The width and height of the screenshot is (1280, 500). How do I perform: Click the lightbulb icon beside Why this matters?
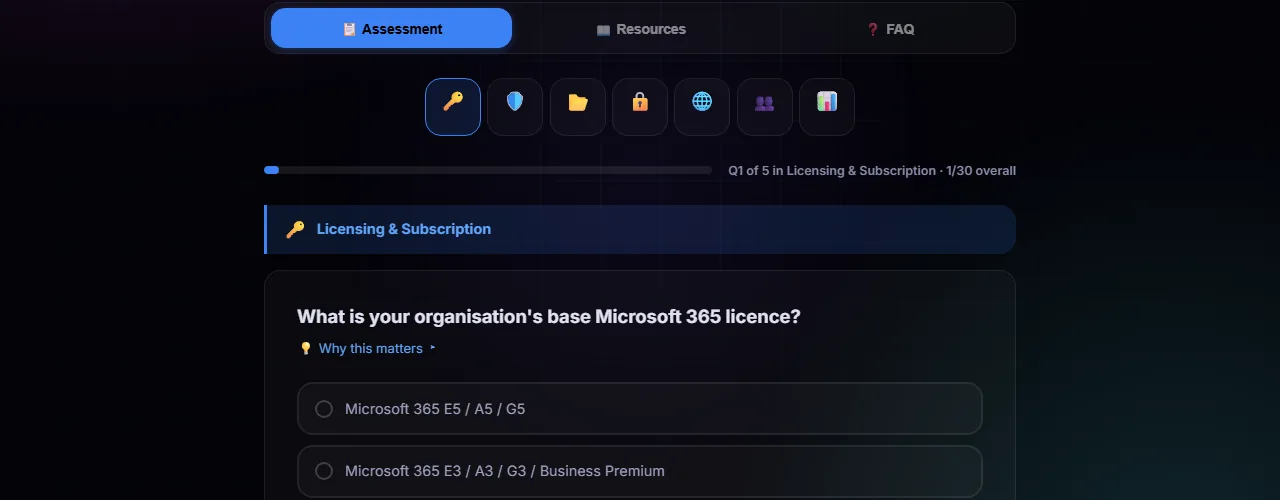(306, 349)
